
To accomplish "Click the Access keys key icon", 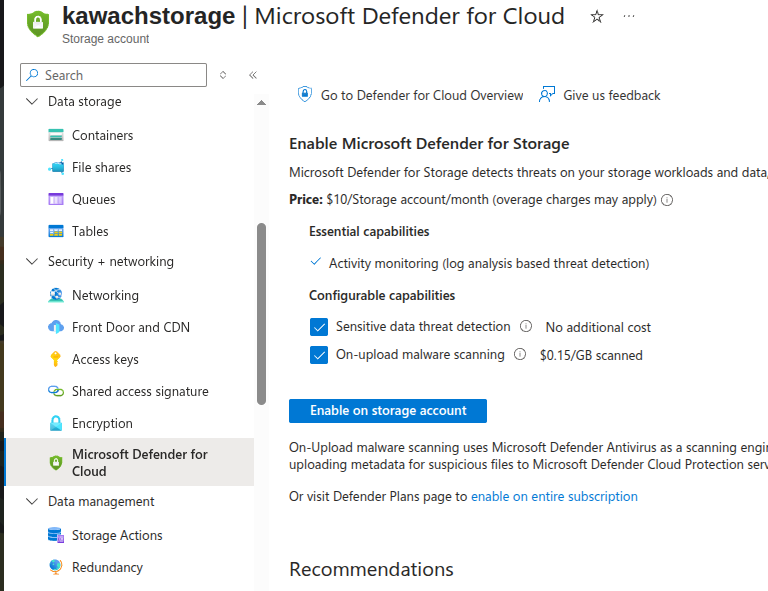I will (55, 359).
